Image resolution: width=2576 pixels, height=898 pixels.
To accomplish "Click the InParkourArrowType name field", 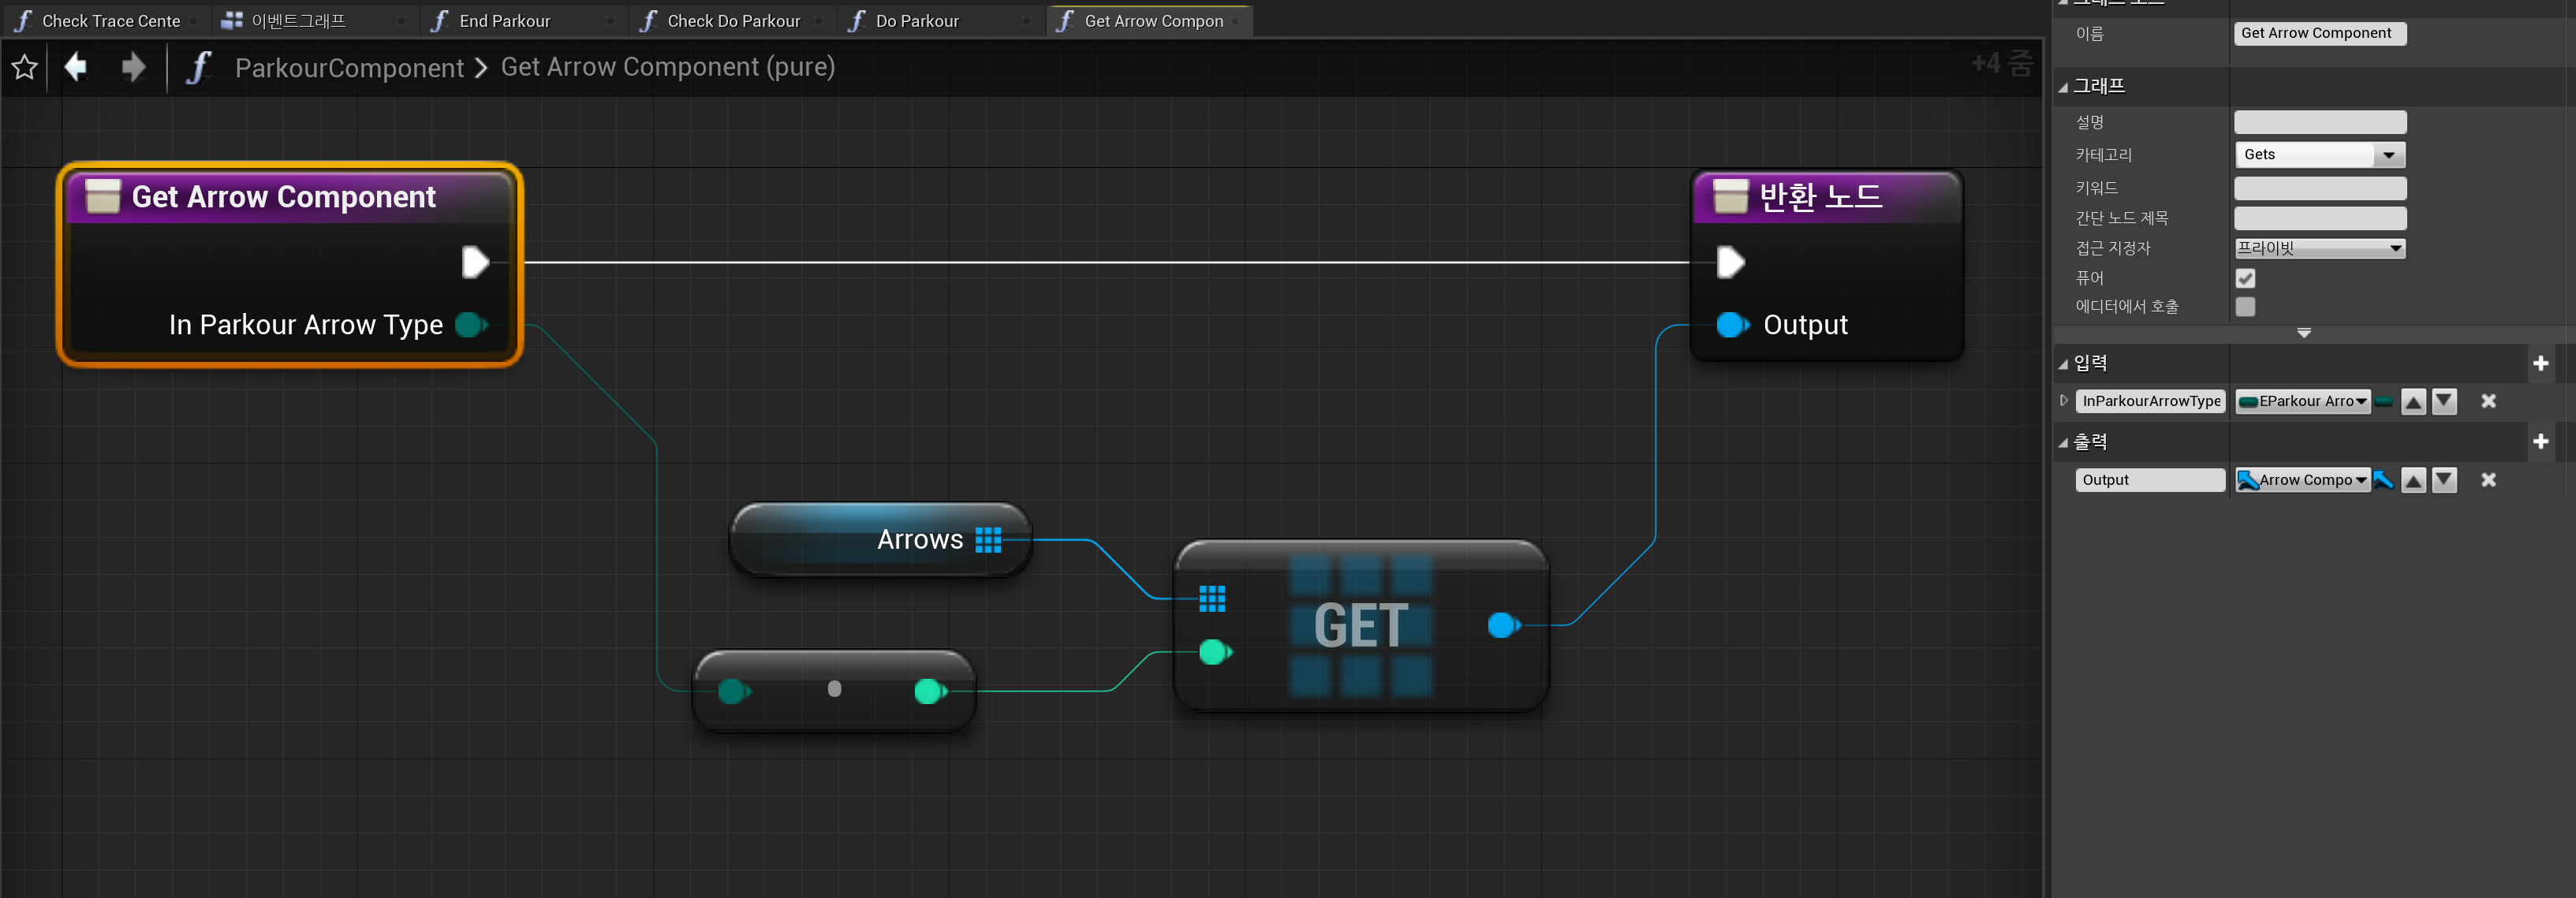I will (x=2150, y=401).
